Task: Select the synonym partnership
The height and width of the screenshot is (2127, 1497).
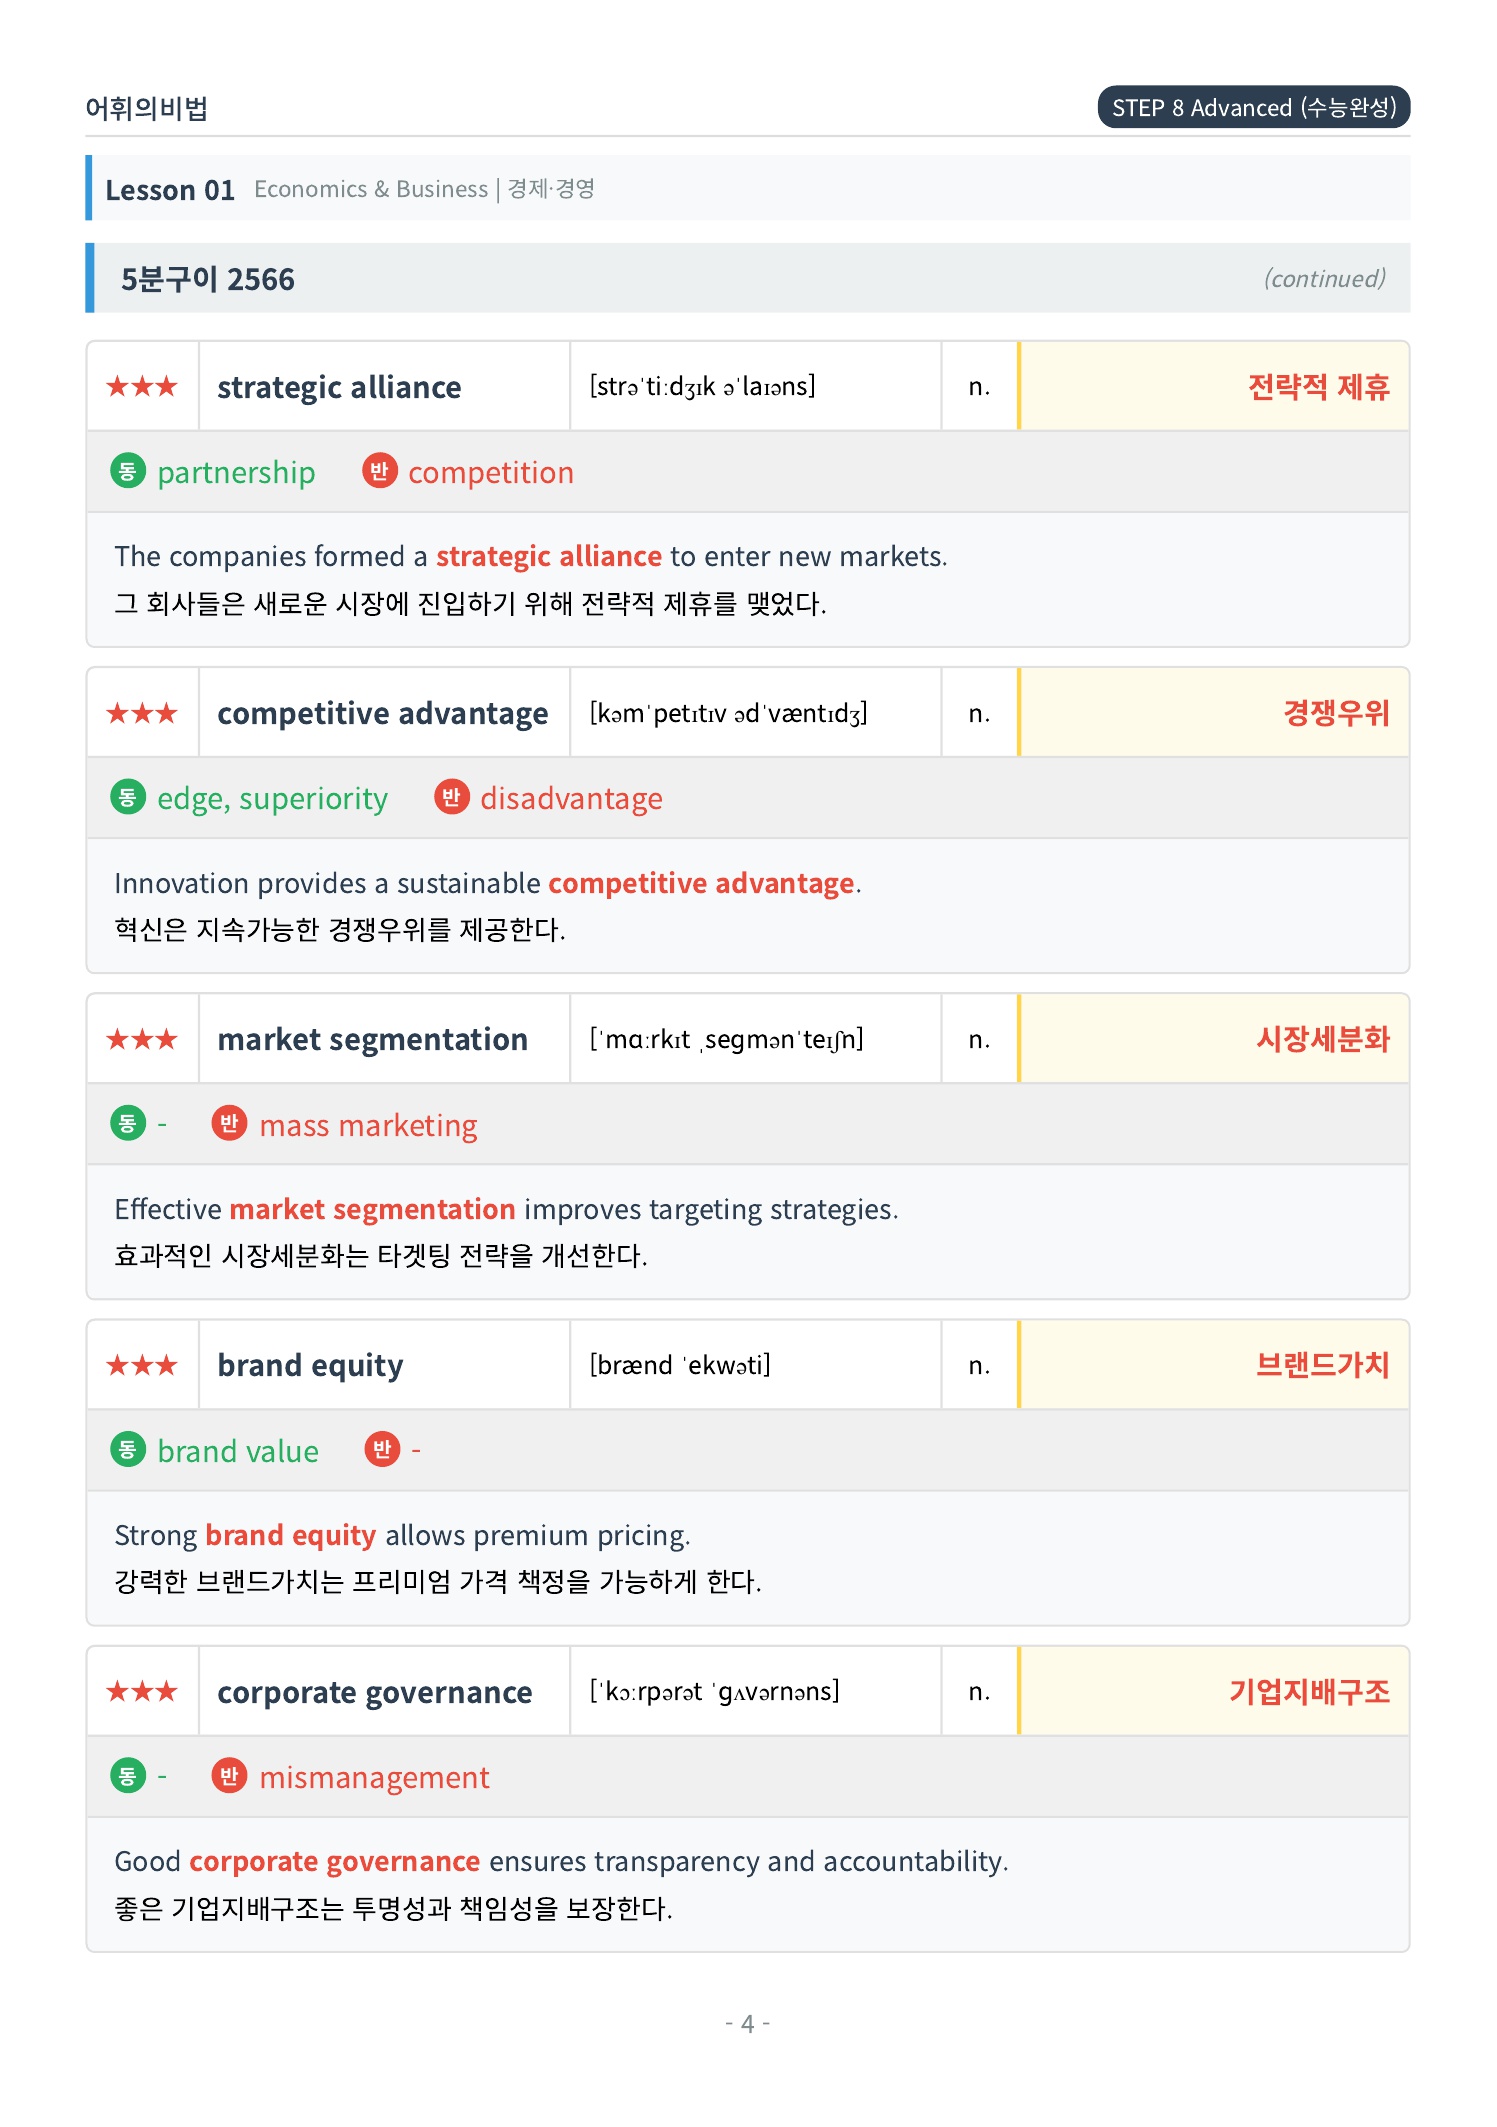Action: point(236,472)
